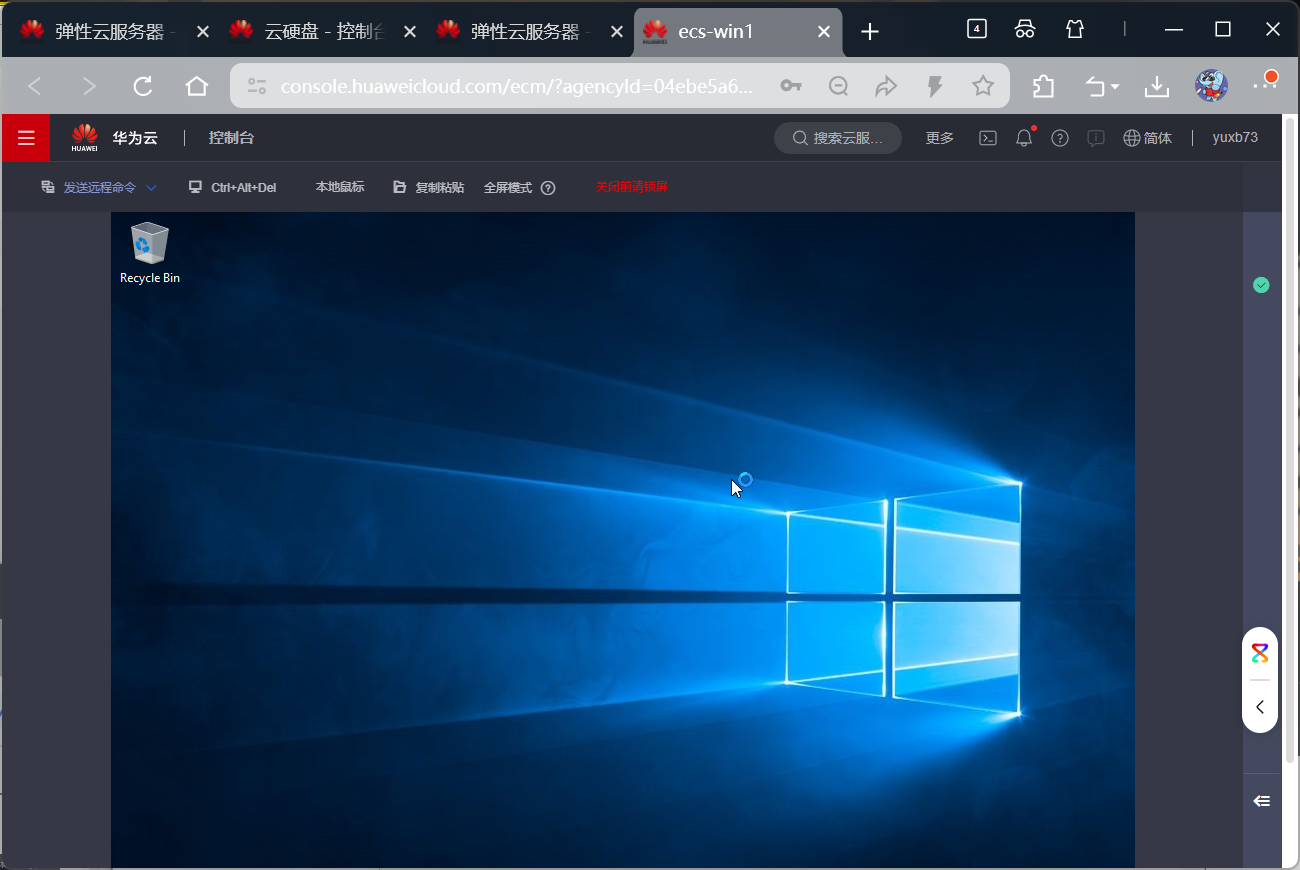1300x870 pixels.
Task: Open the feedback icon next to help
Action: (x=1096, y=137)
